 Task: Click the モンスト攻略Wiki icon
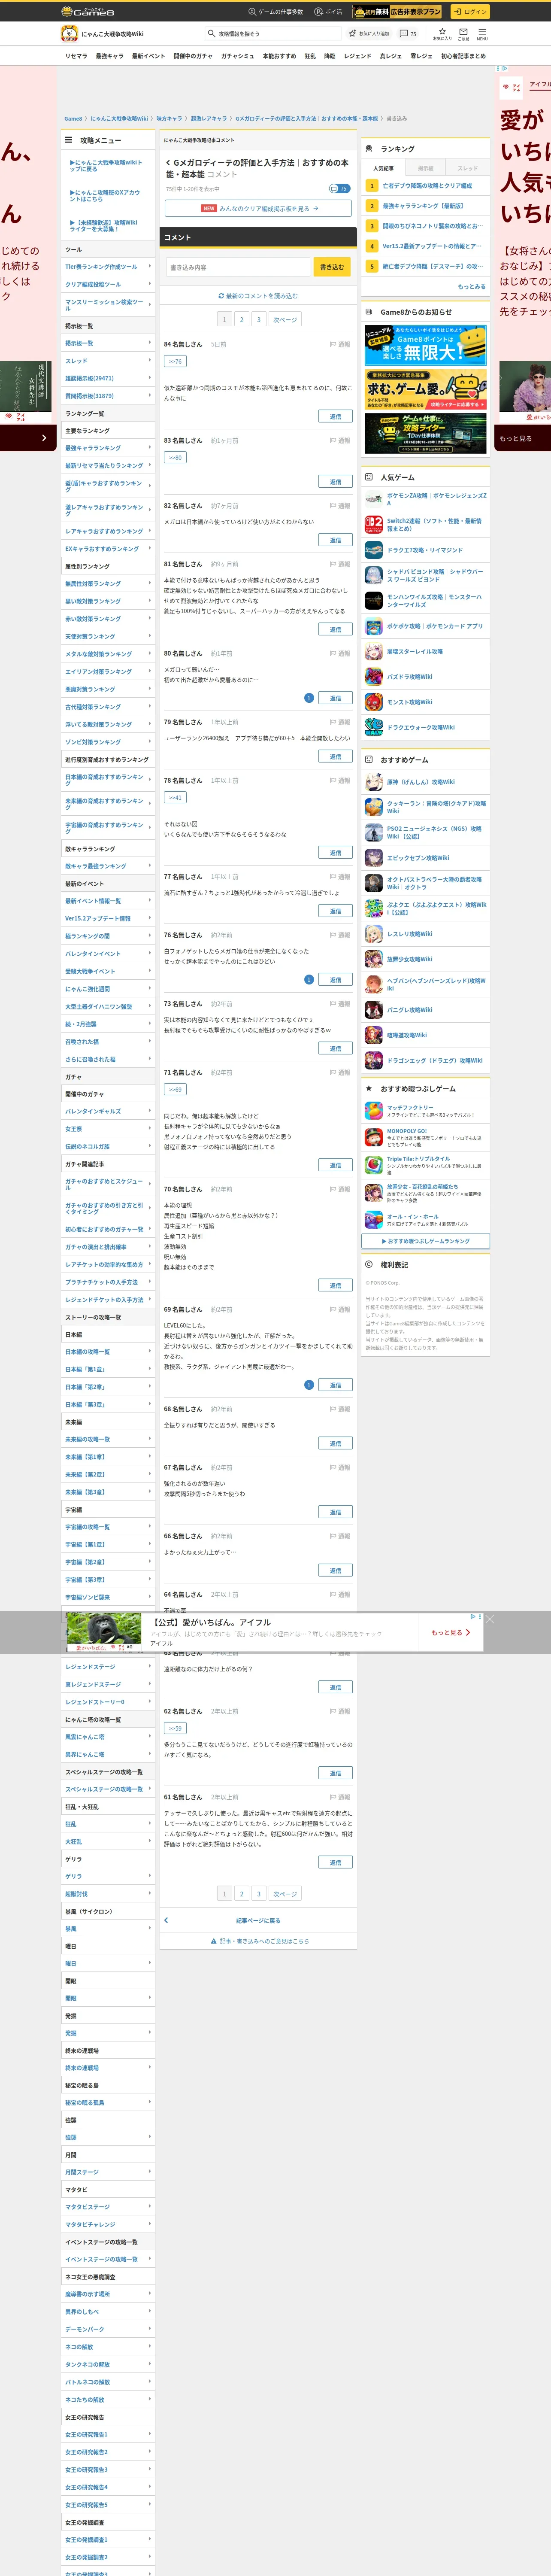click(x=374, y=702)
